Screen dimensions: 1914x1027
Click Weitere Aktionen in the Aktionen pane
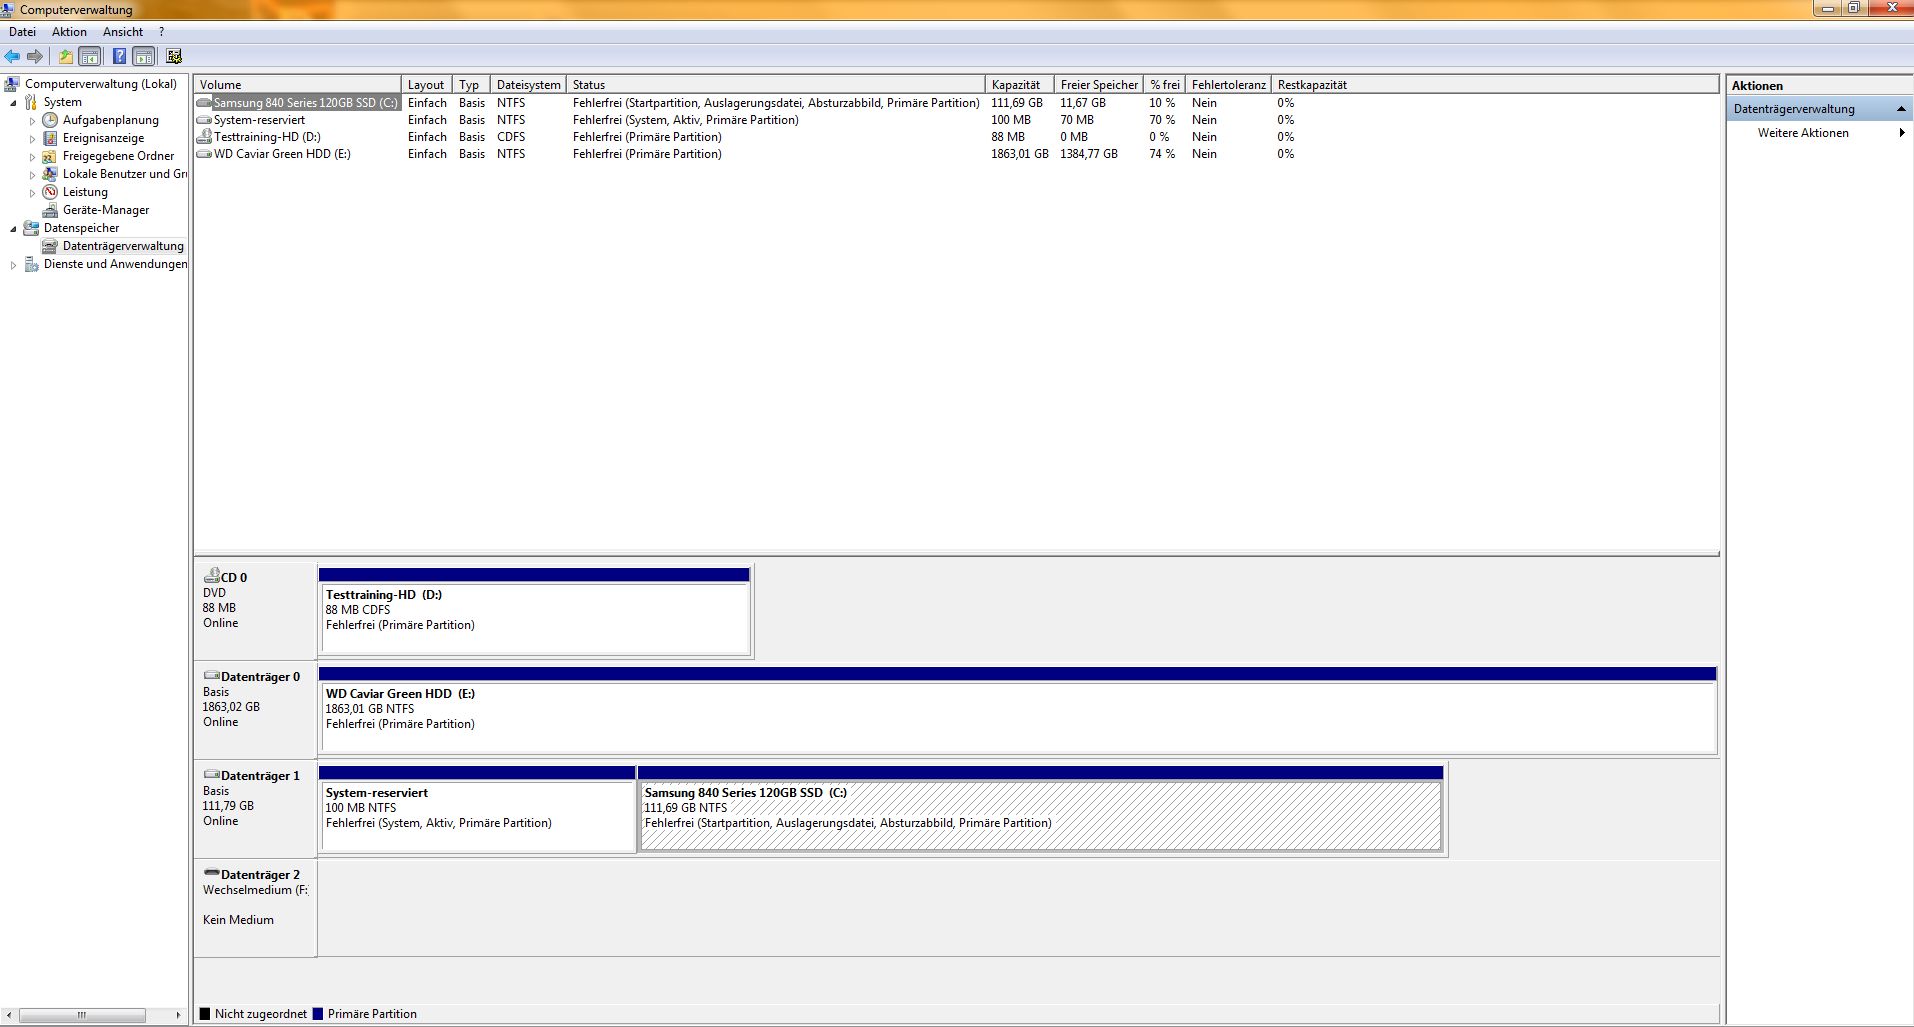(1803, 133)
